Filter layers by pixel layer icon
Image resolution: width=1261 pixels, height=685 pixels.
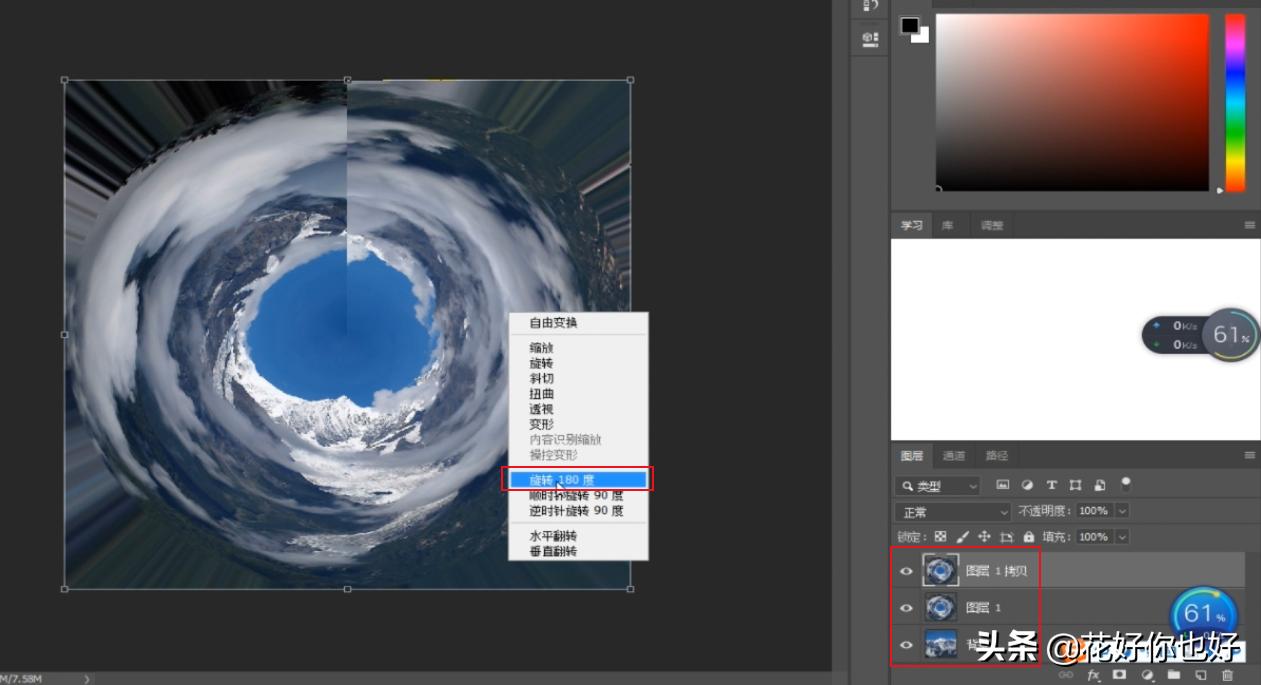[x=1003, y=485]
